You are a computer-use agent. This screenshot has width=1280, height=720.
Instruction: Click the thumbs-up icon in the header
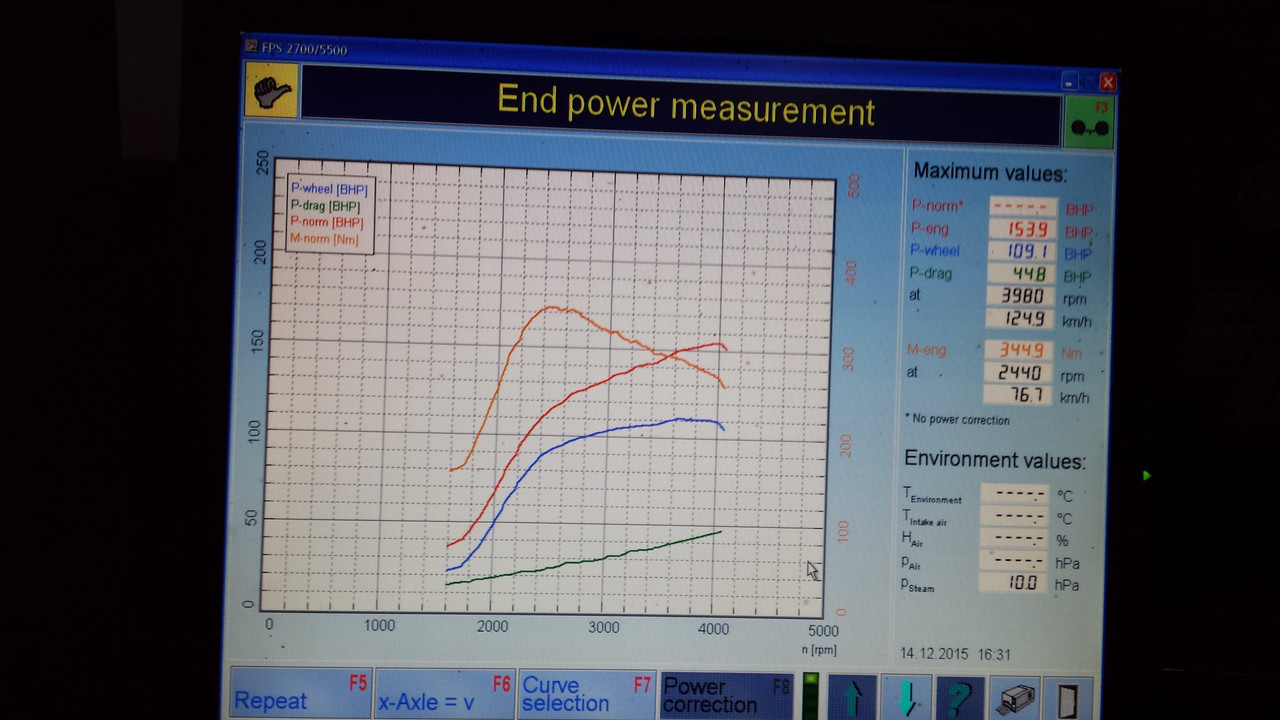pos(271,90)
